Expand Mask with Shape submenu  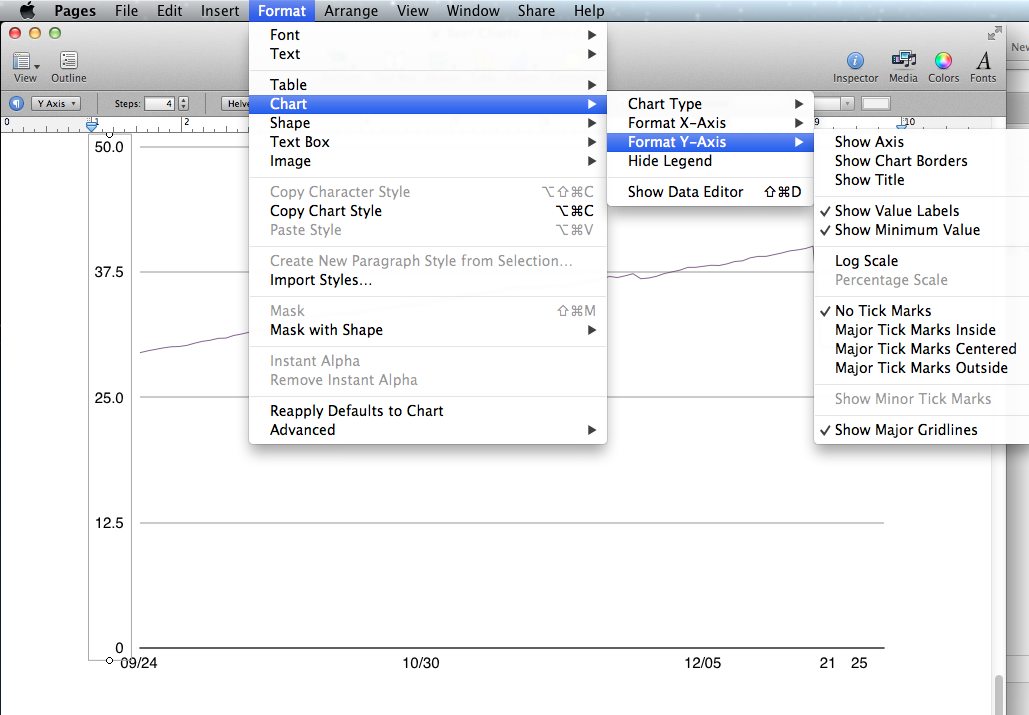pyautogui.click(x=428, y=329)
